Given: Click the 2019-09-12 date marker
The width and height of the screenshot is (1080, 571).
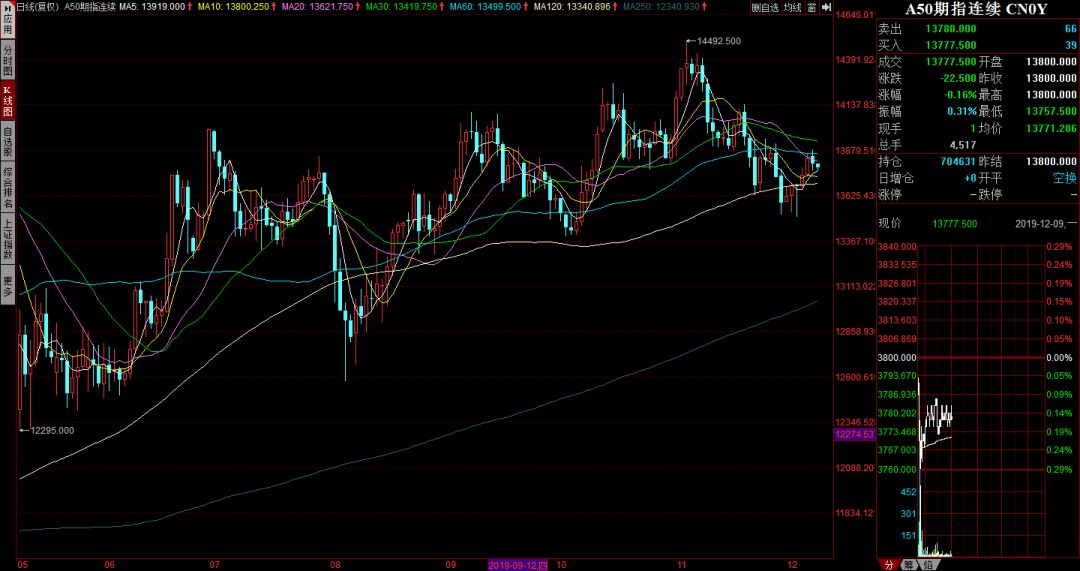Looking at the screenshot, I should click(x=519, y=565).
